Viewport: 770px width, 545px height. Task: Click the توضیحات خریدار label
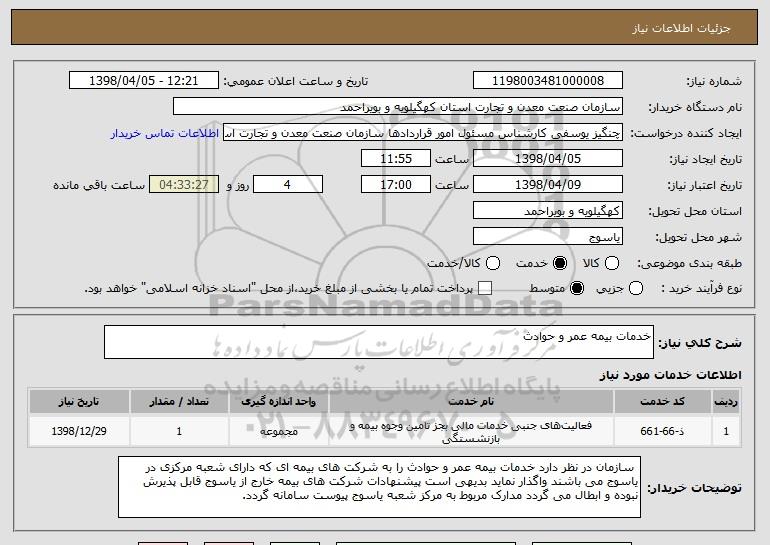tap(694, 488)
